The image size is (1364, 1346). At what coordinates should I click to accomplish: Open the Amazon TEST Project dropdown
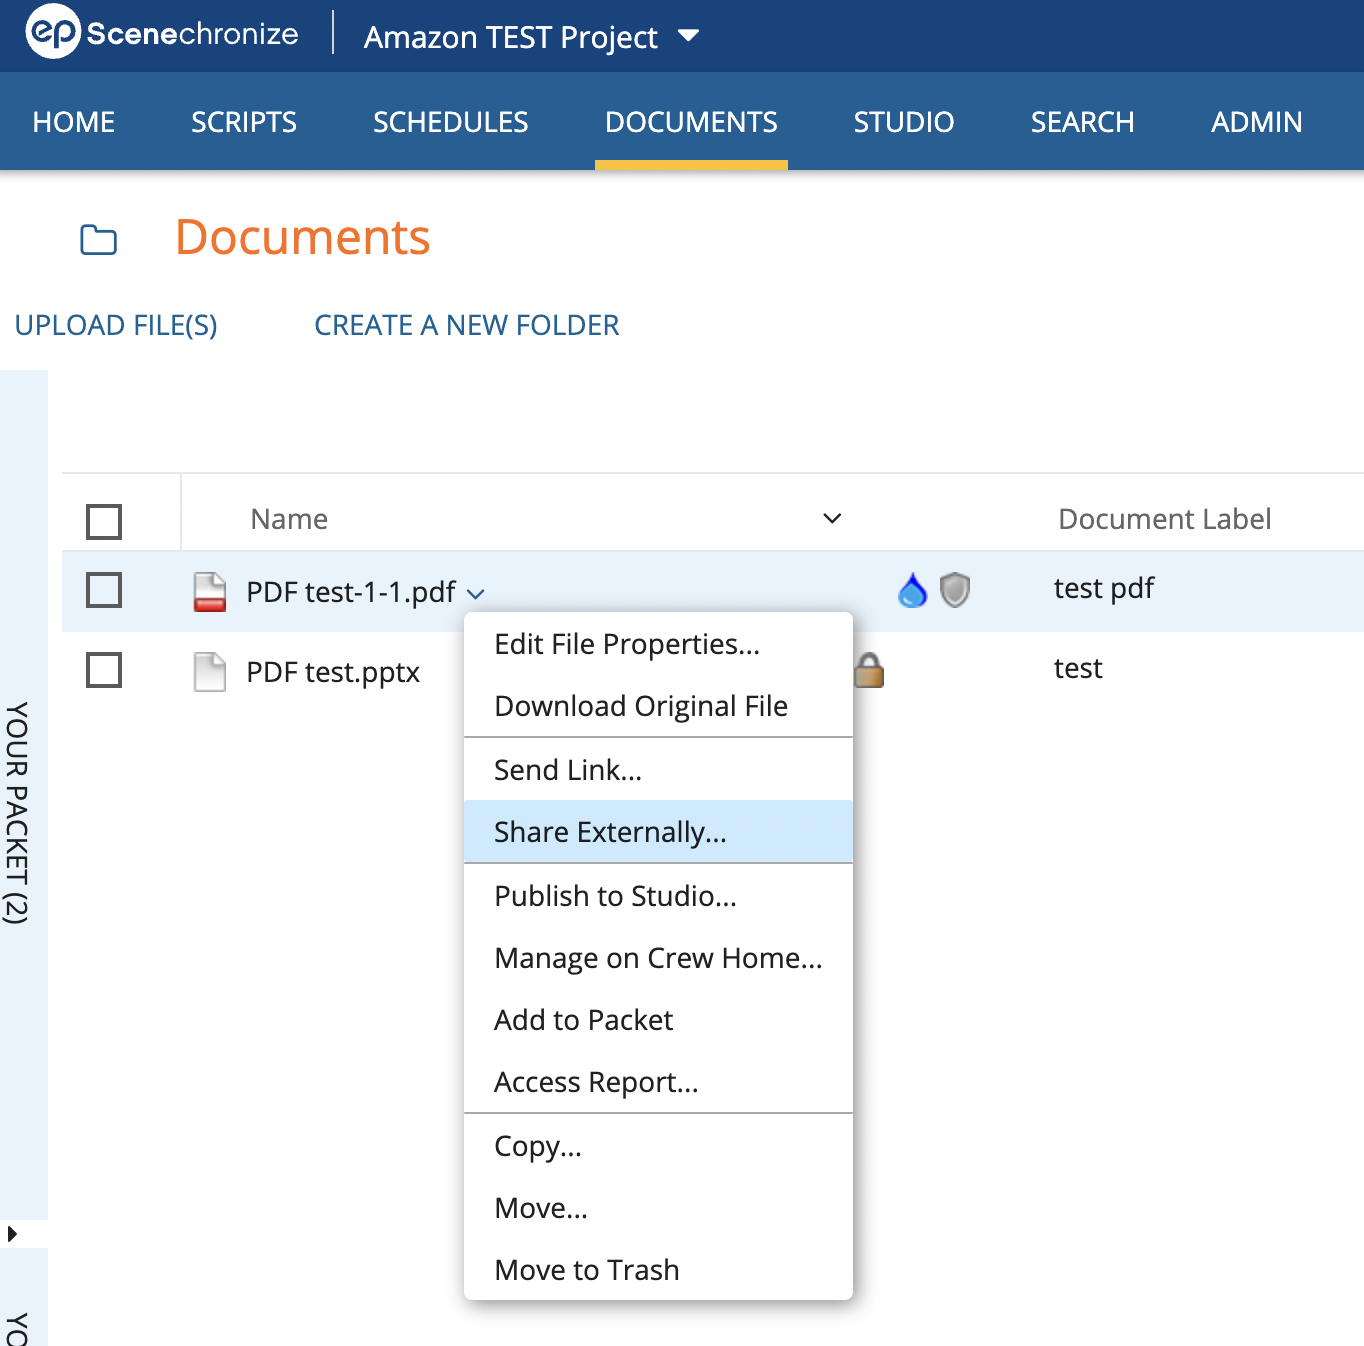click(x=531, y=37)
